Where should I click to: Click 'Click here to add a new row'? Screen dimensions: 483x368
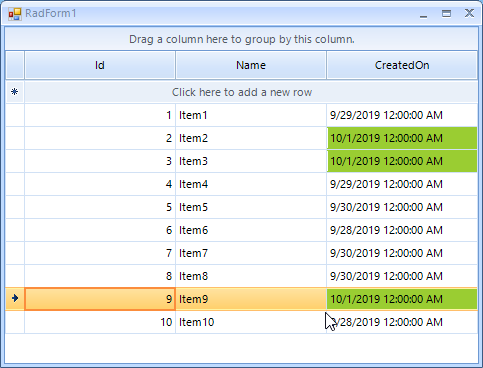pos(251,92)
